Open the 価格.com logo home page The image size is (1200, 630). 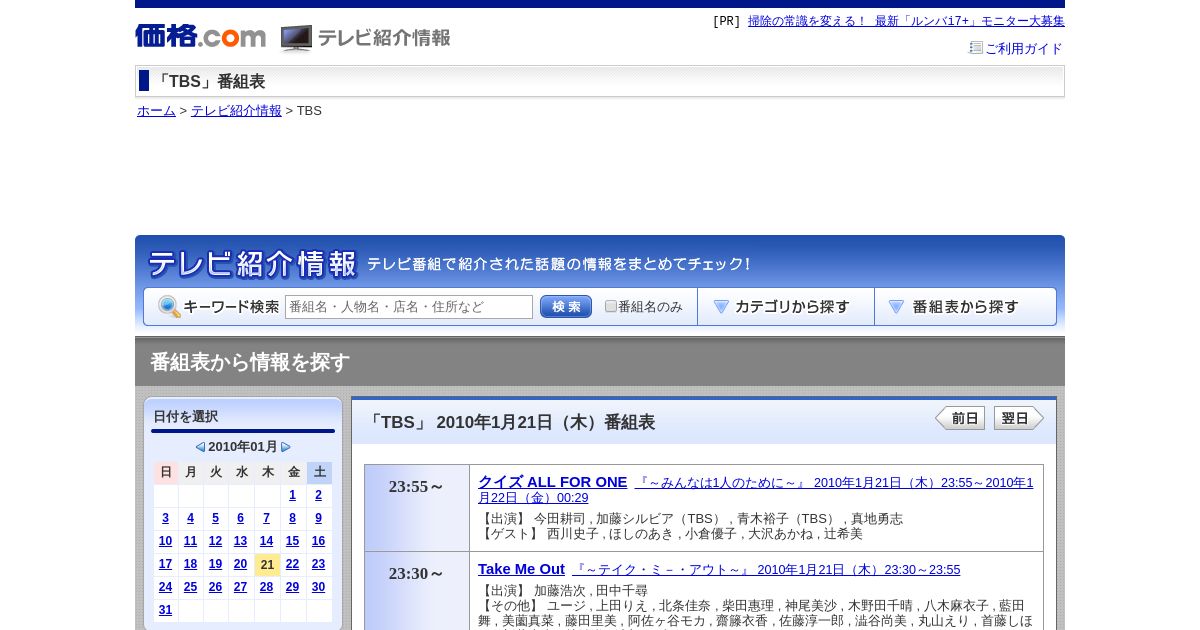point(200,37)
